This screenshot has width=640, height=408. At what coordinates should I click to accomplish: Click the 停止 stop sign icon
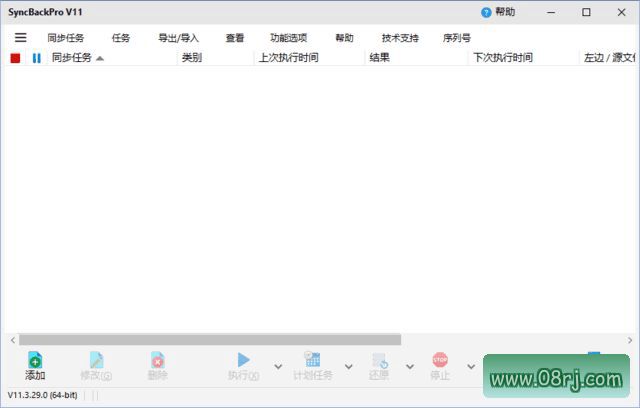(x=440, y=360)
